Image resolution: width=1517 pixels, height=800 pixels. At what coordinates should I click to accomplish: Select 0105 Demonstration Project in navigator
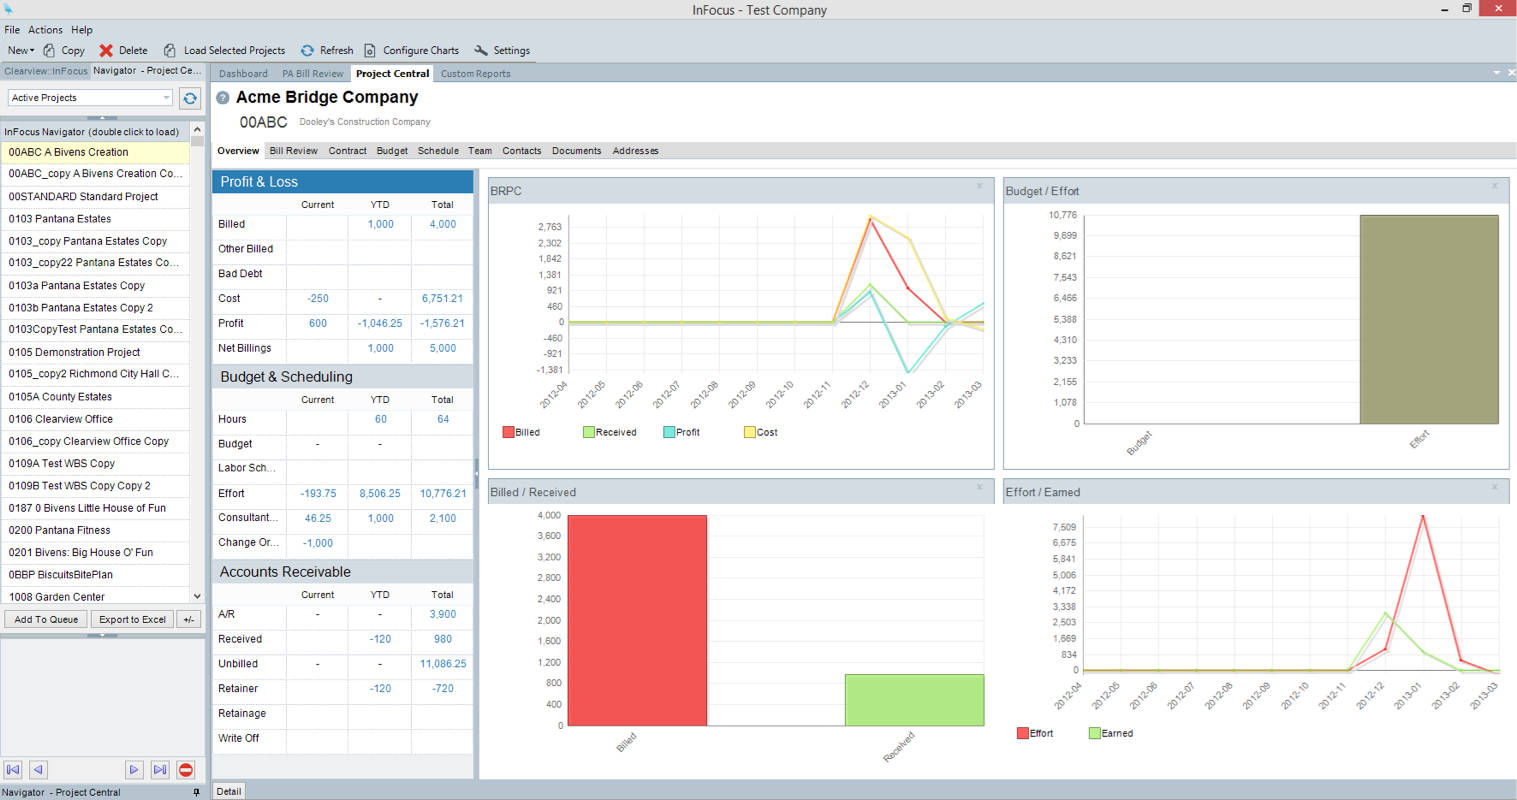point(75,352)
